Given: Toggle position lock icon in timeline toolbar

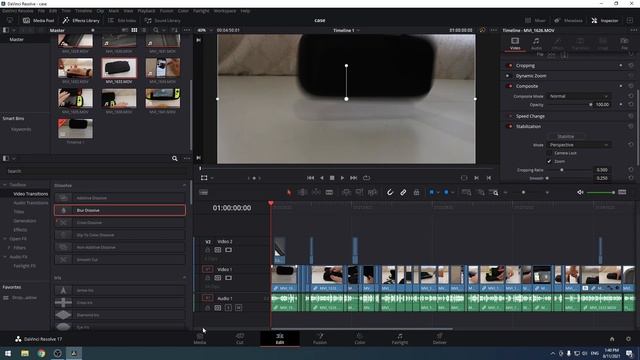Looking at the screenshot, I should 416,192.
